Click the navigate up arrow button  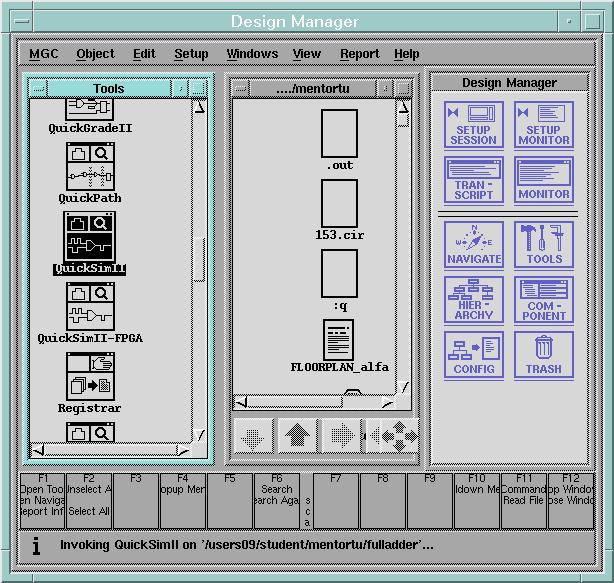[x=296, y=437]
